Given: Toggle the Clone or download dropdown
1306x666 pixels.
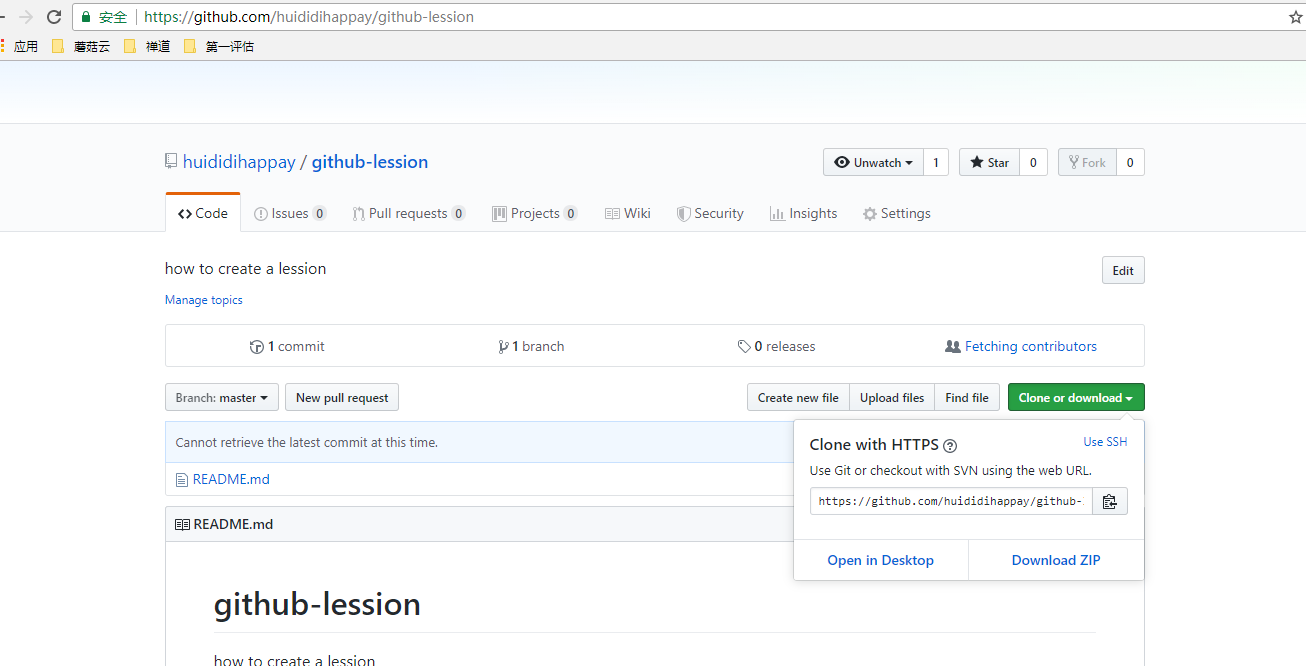Looking at the screenshot, I should coord(1075,398).
